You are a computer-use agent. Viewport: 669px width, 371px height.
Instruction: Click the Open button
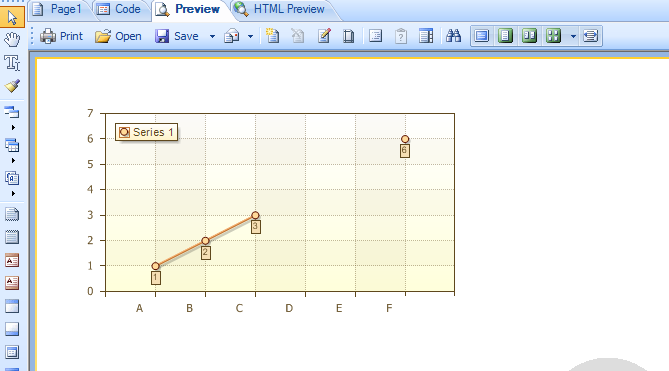[x=118, y=36]
